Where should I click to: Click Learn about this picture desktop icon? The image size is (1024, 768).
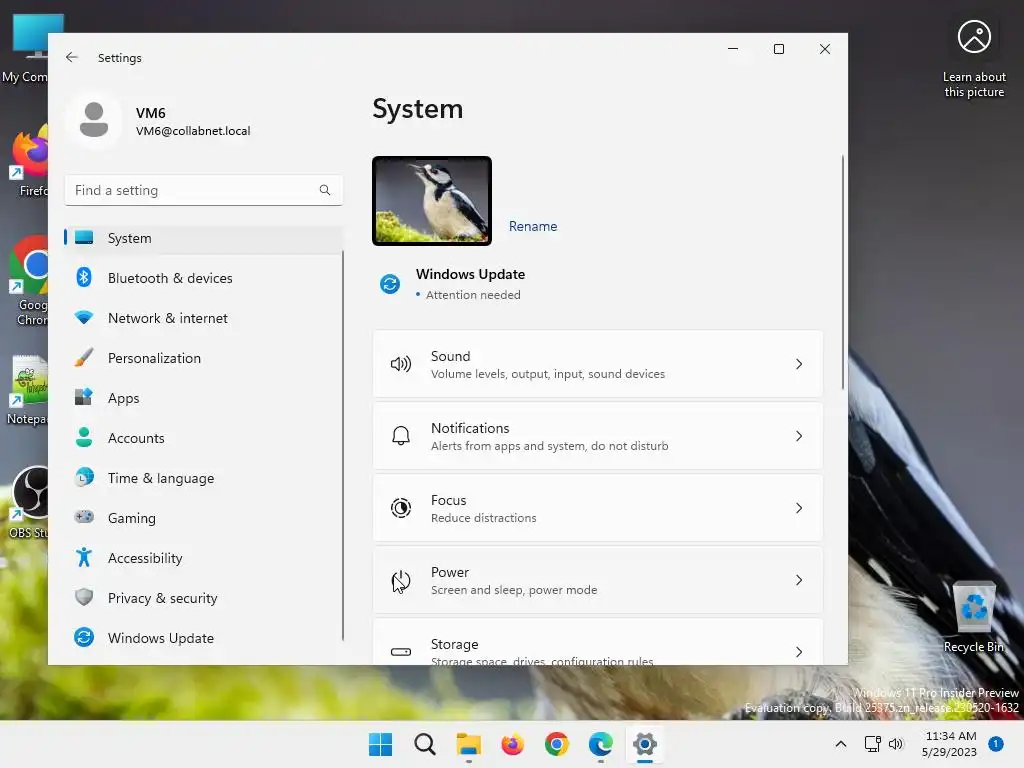point(974,58)
